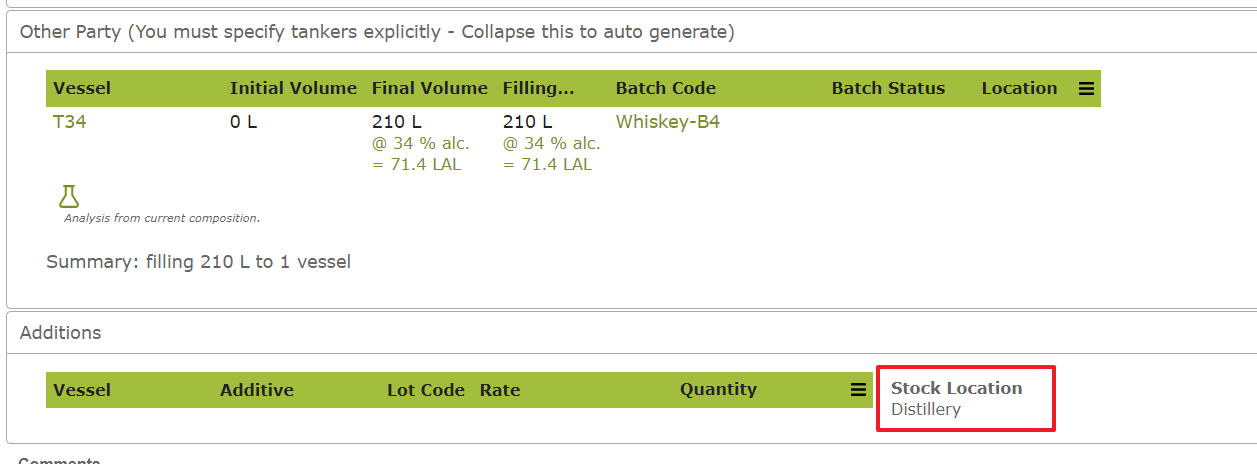Click the Additive column header in Additions

(x=256, y=390)
